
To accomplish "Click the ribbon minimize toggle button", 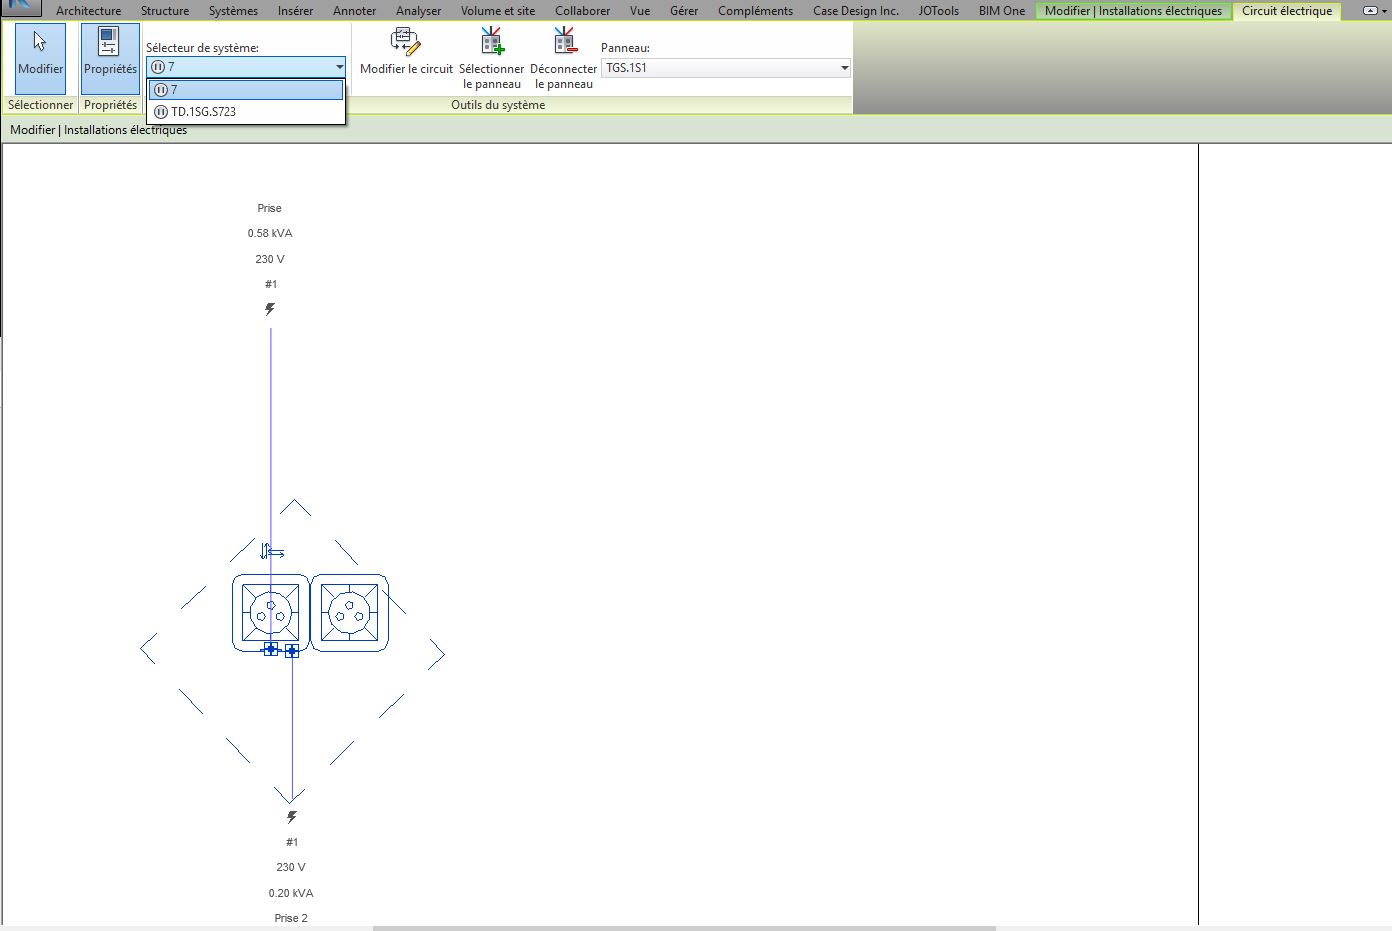I will pos(1374,11).
